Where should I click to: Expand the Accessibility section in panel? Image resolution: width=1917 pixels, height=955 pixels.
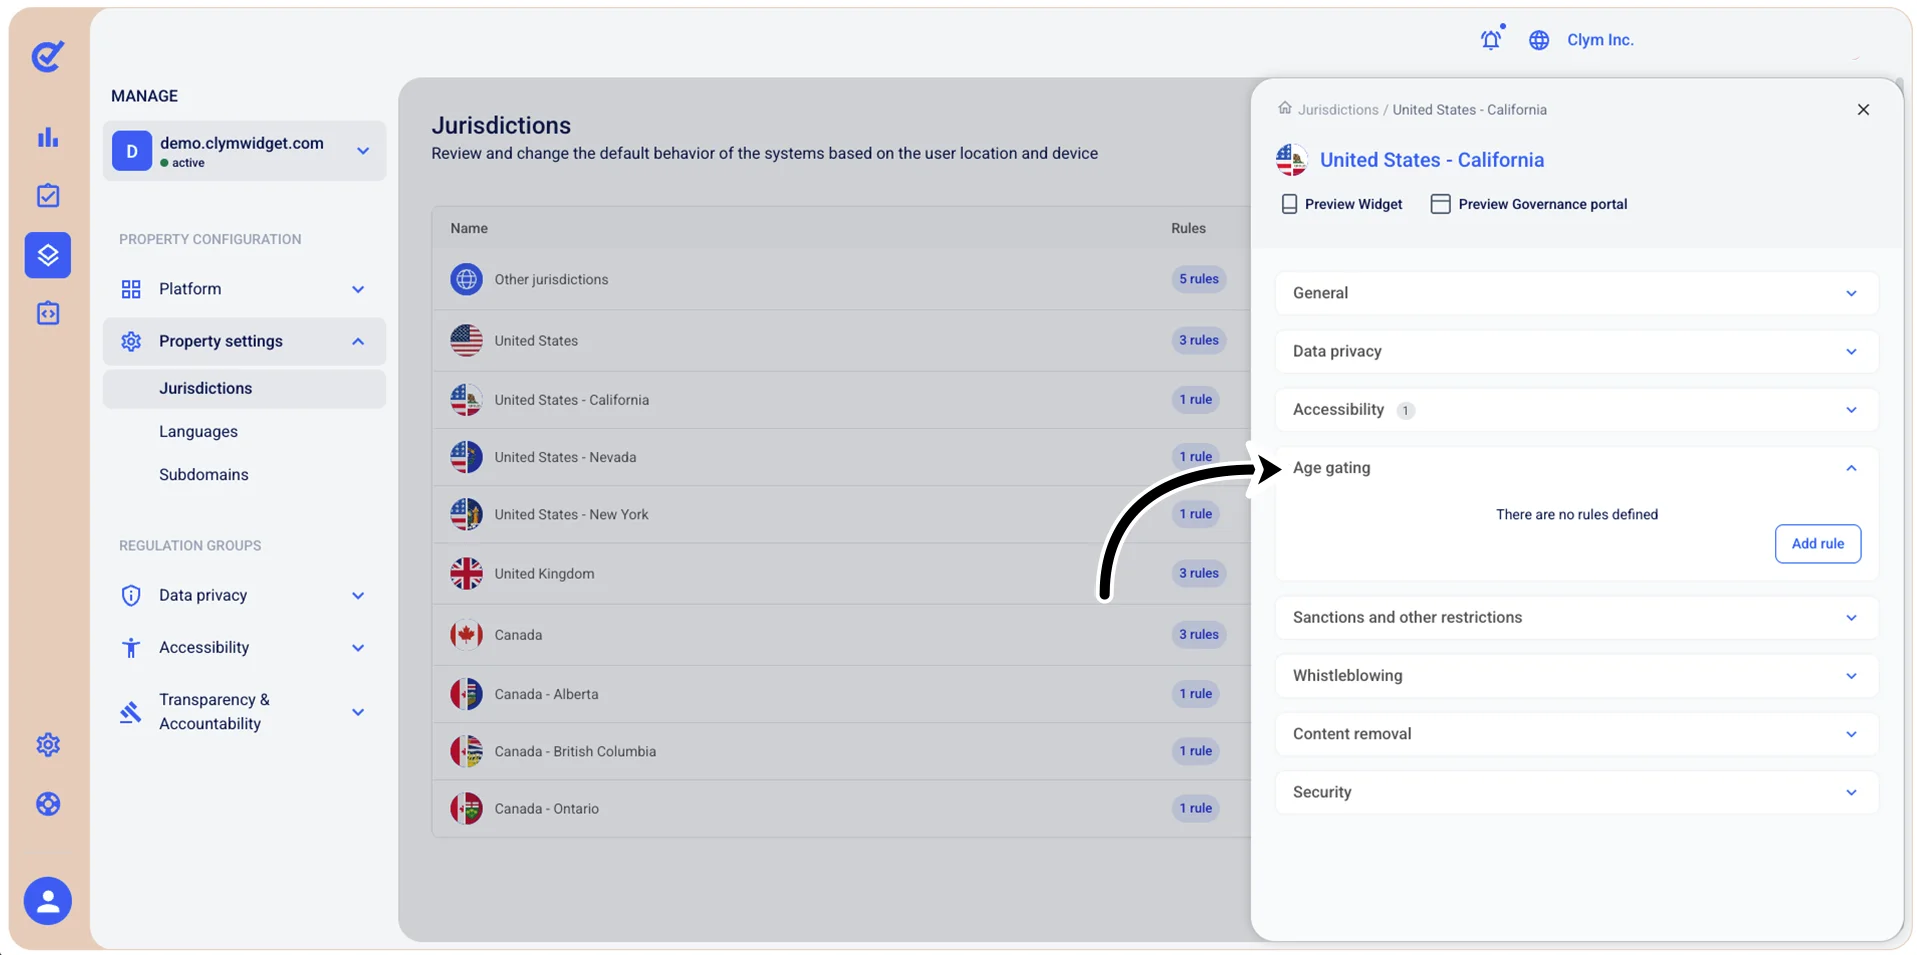tap(1577, 410)
